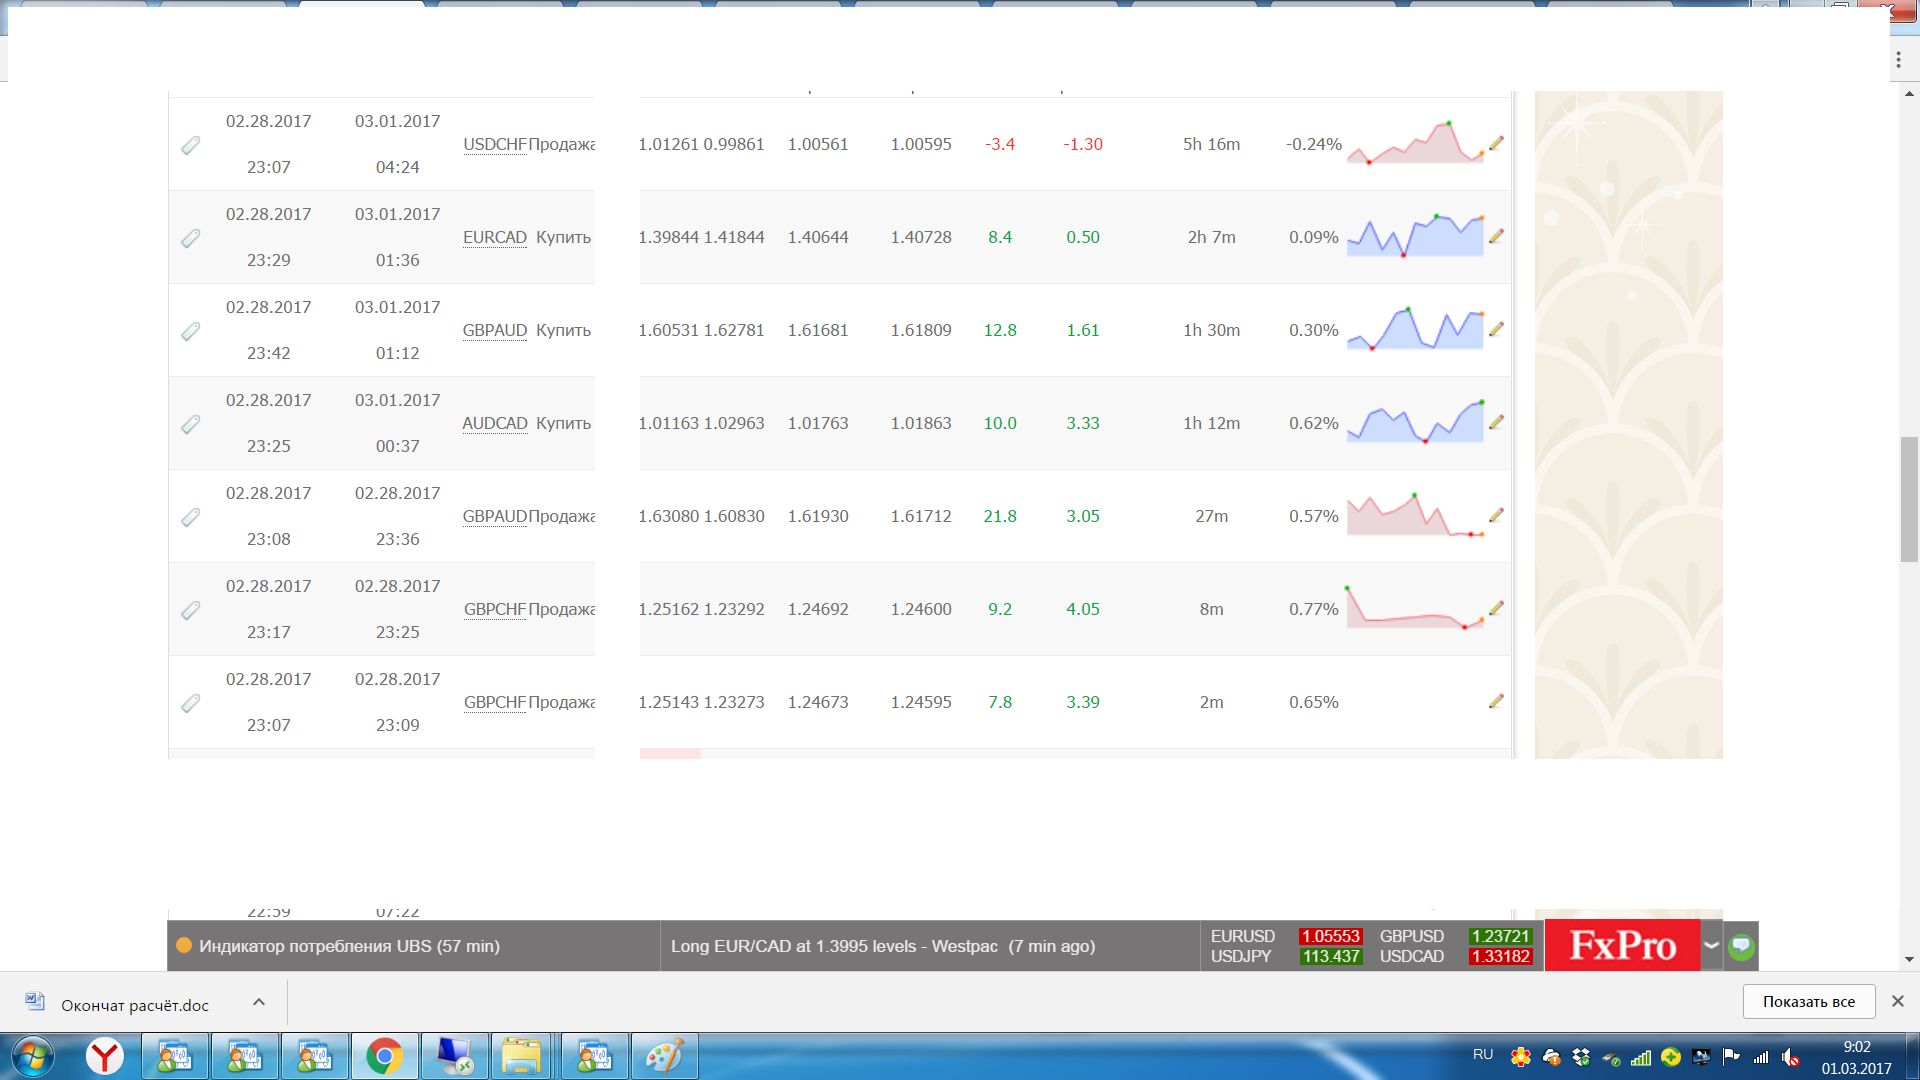Open Paint from the taskbar
The width and height of the screenshot is (1920, 1080).
[664, 1056]
